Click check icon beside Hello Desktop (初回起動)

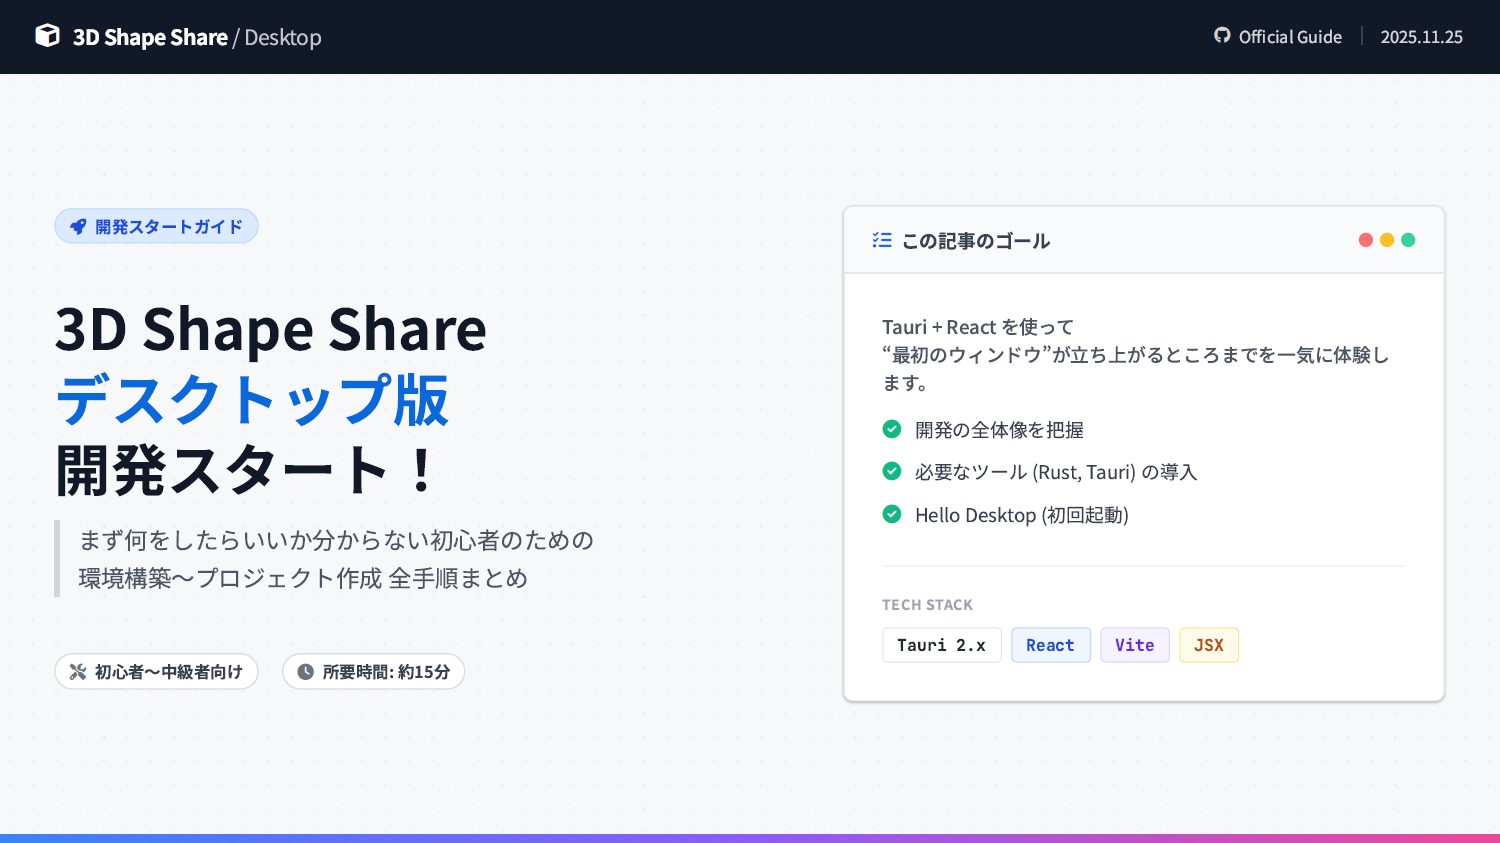[x=892, y=514]
